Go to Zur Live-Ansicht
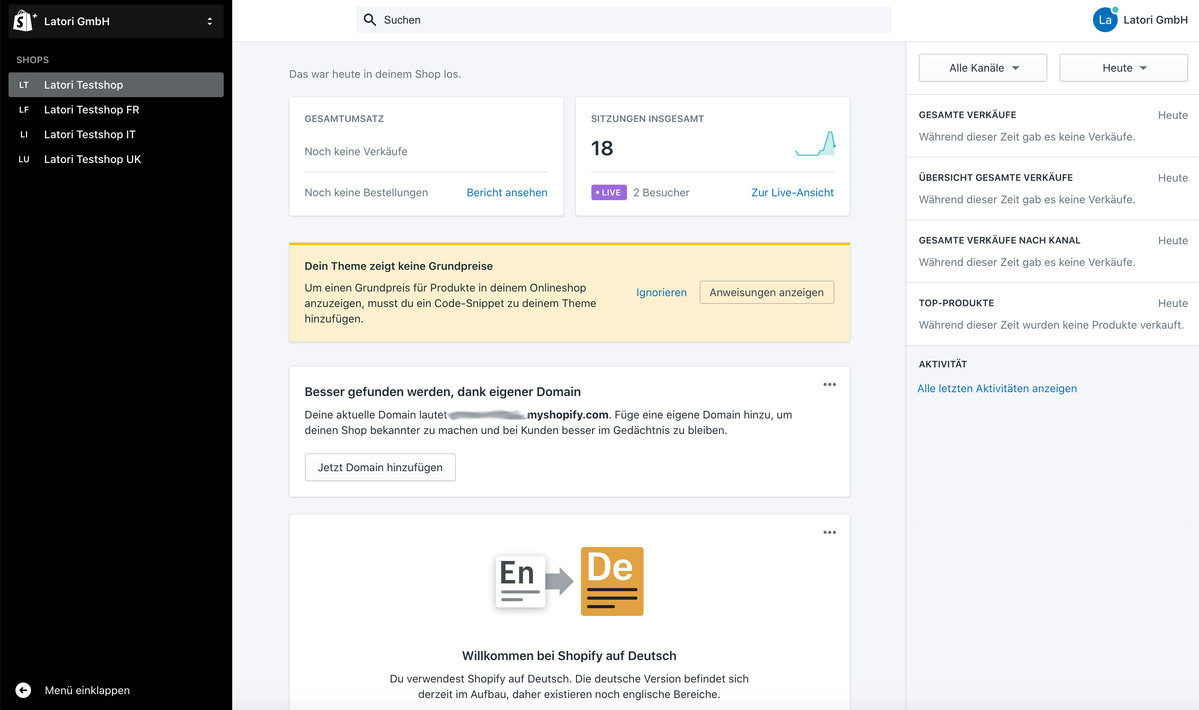Viewport: 1199px width, 710px height. (792, 193)
